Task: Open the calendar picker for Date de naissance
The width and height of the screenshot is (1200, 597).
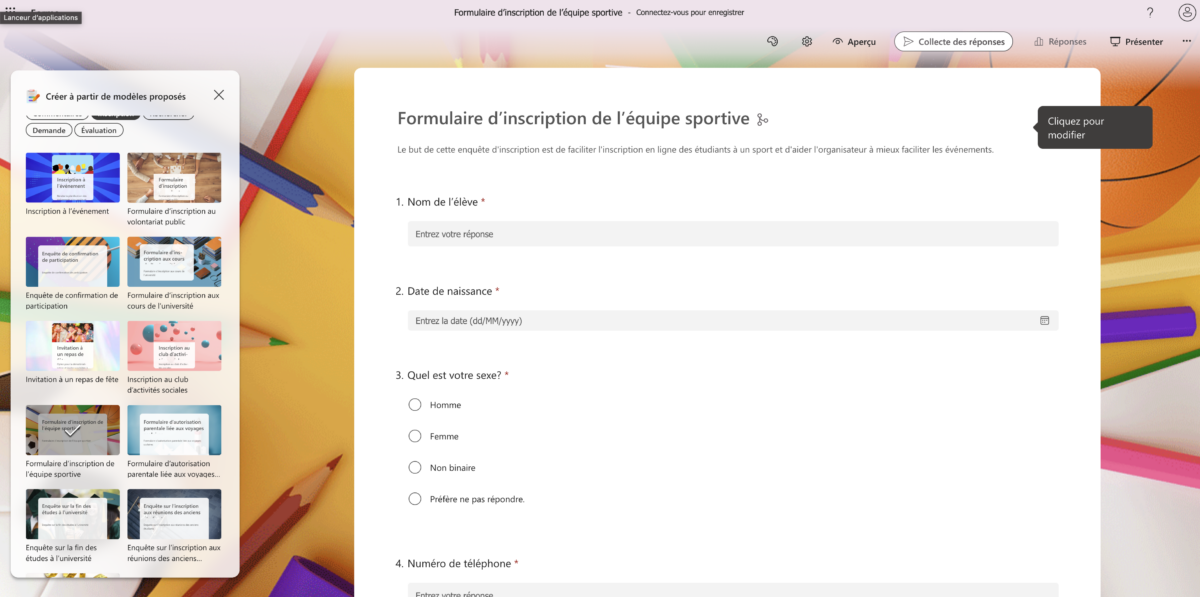Action: pyautogui.click(x=1044, y=320)
